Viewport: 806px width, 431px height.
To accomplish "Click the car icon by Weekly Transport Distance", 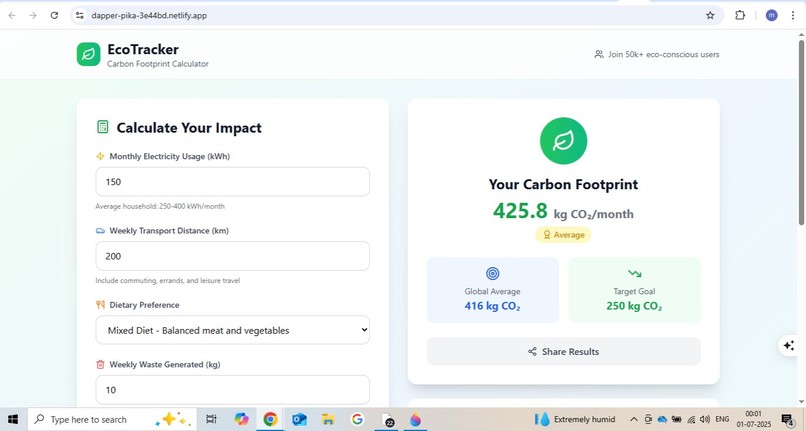I will (100, 231).
